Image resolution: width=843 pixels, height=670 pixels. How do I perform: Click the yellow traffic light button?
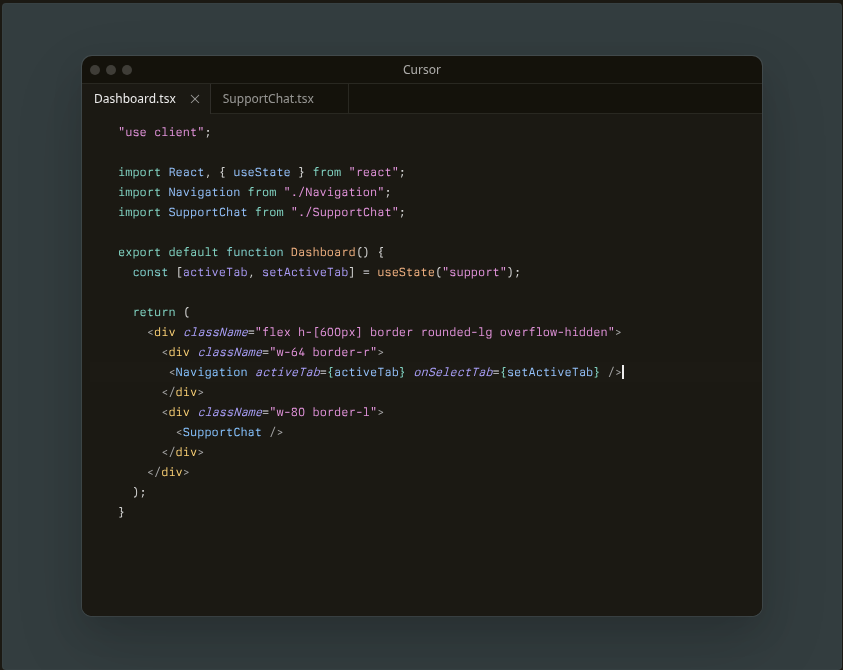[110, 69]
